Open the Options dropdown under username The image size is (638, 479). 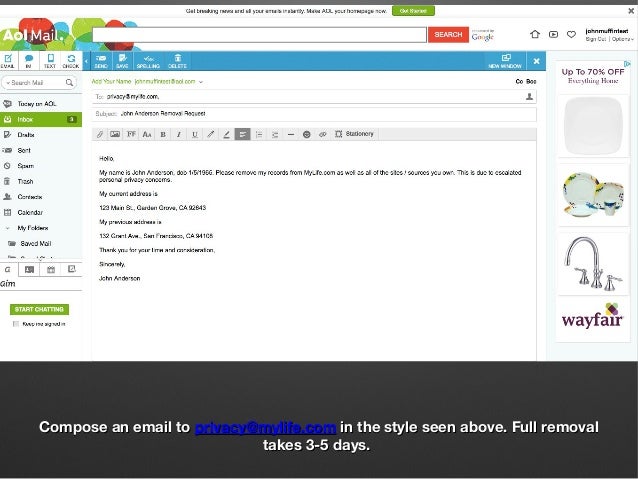(623, 39)
